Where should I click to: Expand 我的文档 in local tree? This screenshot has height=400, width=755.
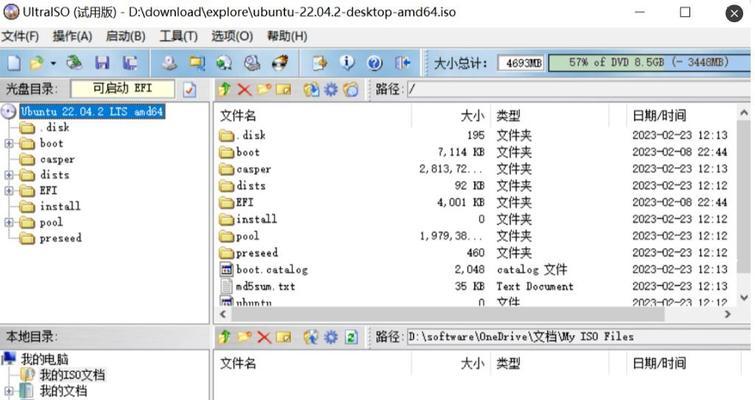pyautogui.click(x=9, y=391)
